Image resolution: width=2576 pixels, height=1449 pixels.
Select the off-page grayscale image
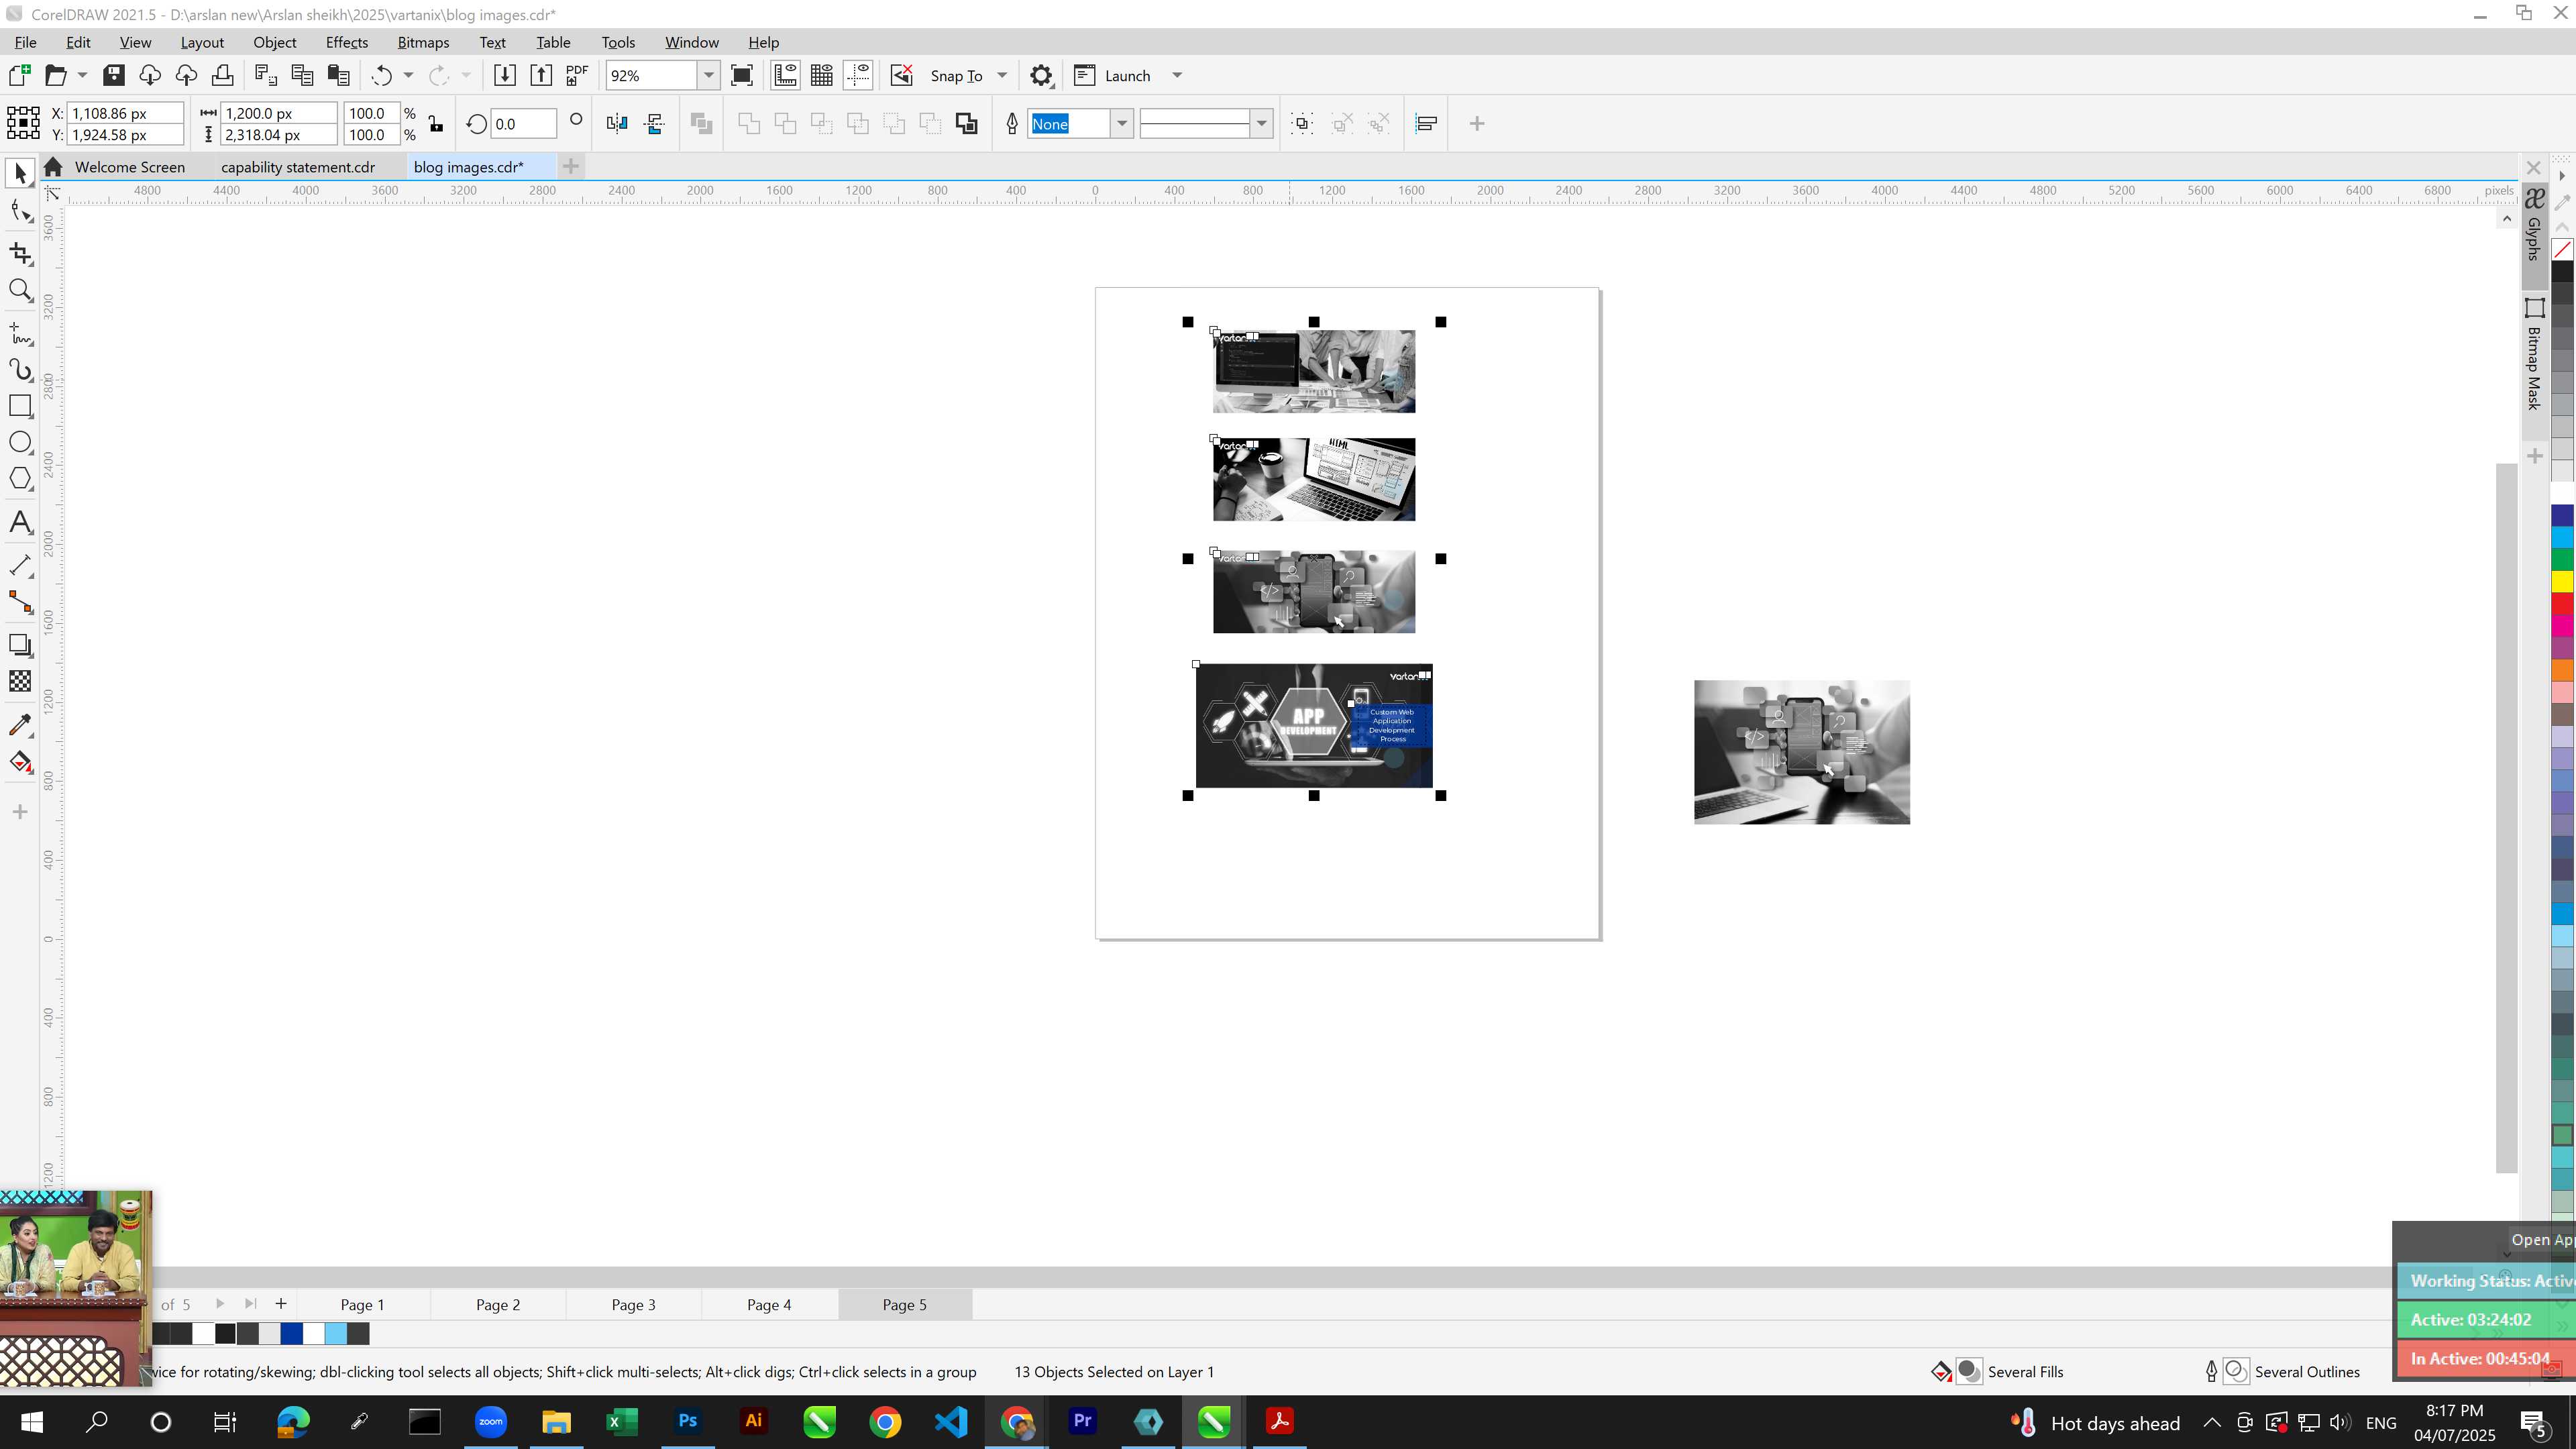point(1801,752)
